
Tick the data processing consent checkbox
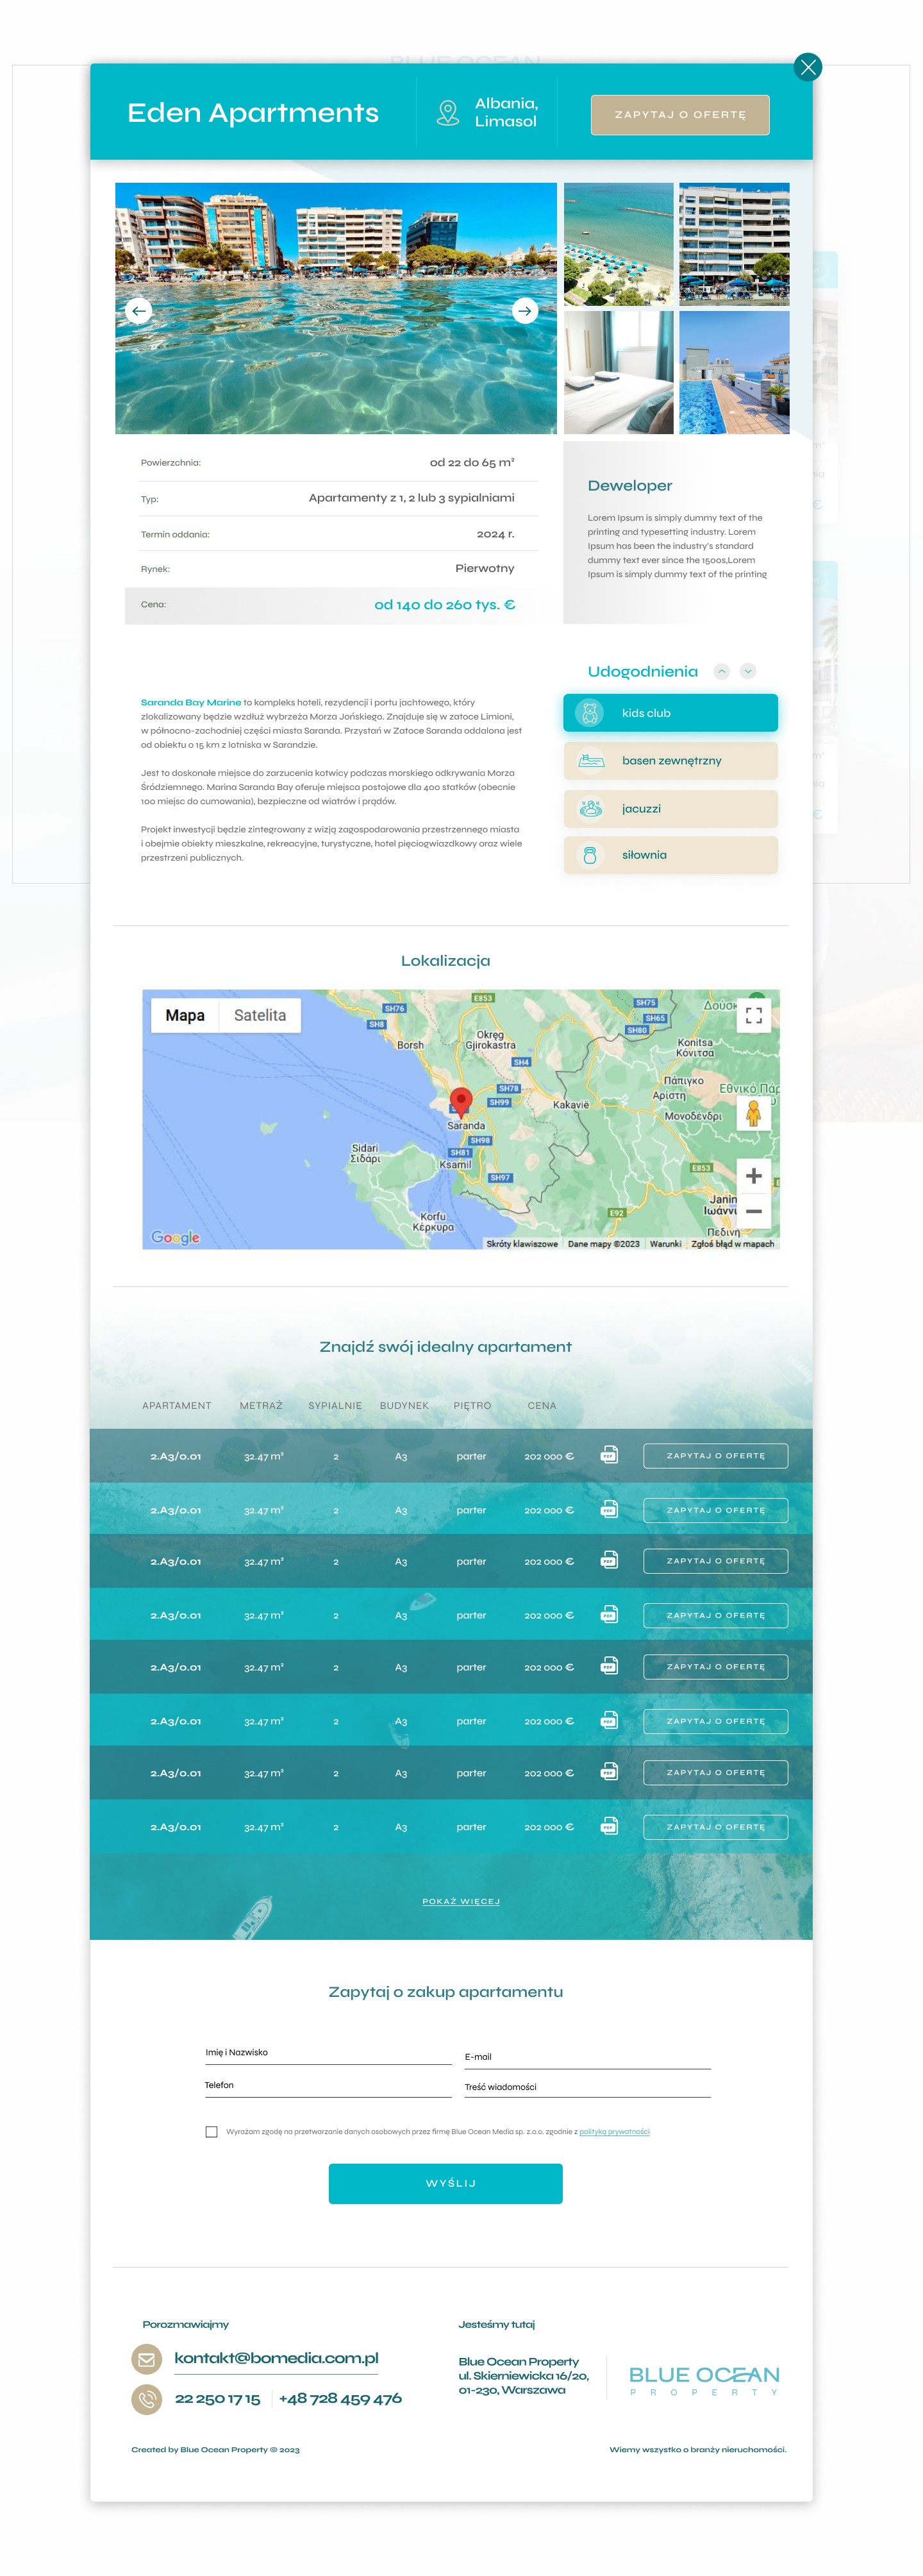tap(211, 2131)
